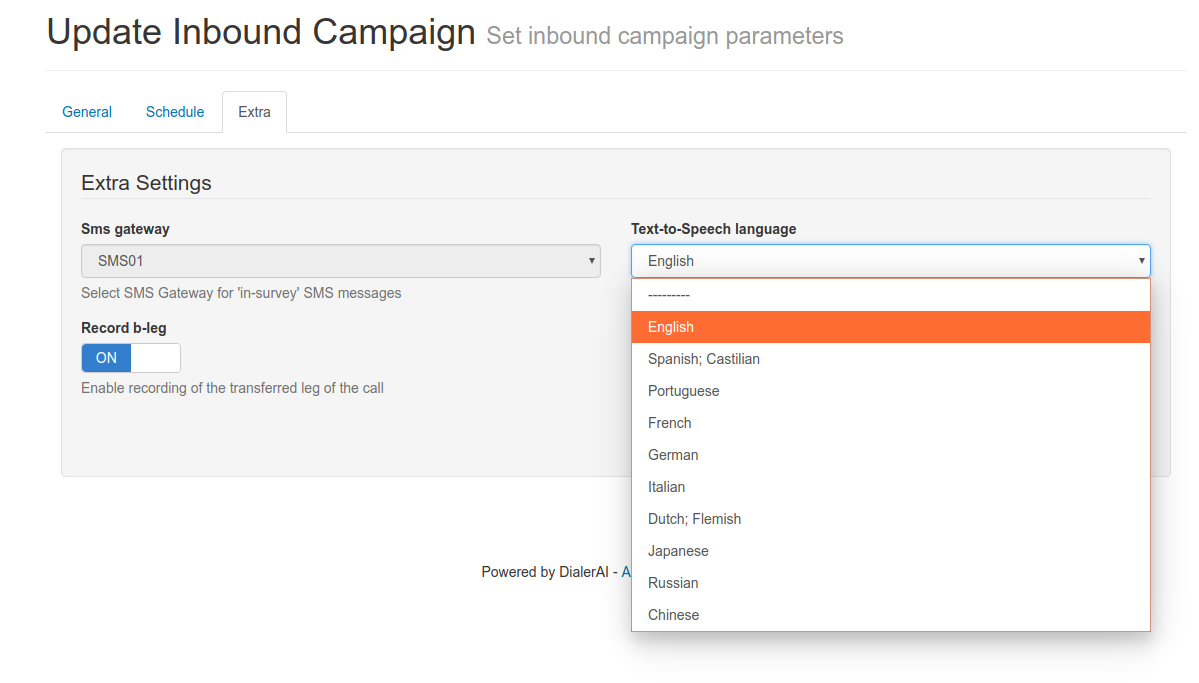Select Spanish; Castilian language option
The image size is (1199, 683).
(890, 359)
